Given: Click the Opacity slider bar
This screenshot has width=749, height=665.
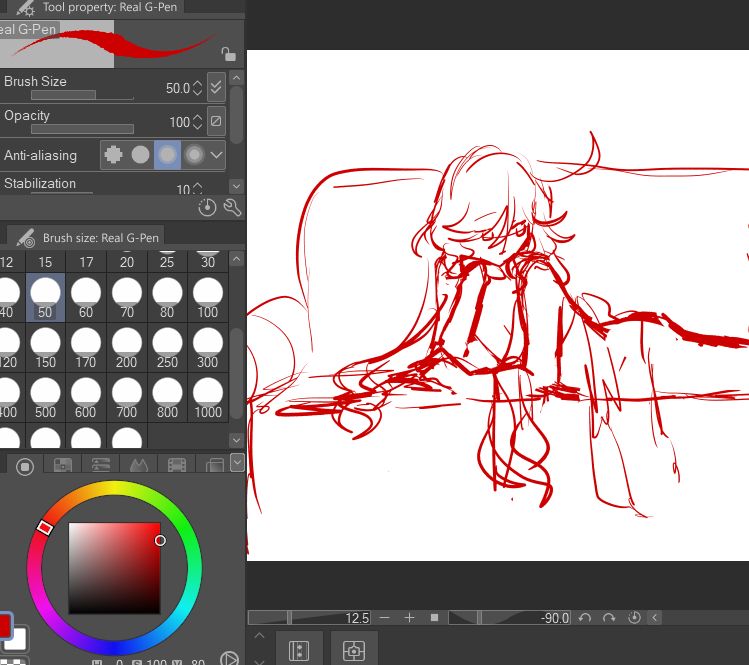Looking at the screenshot, I should 82,129.
